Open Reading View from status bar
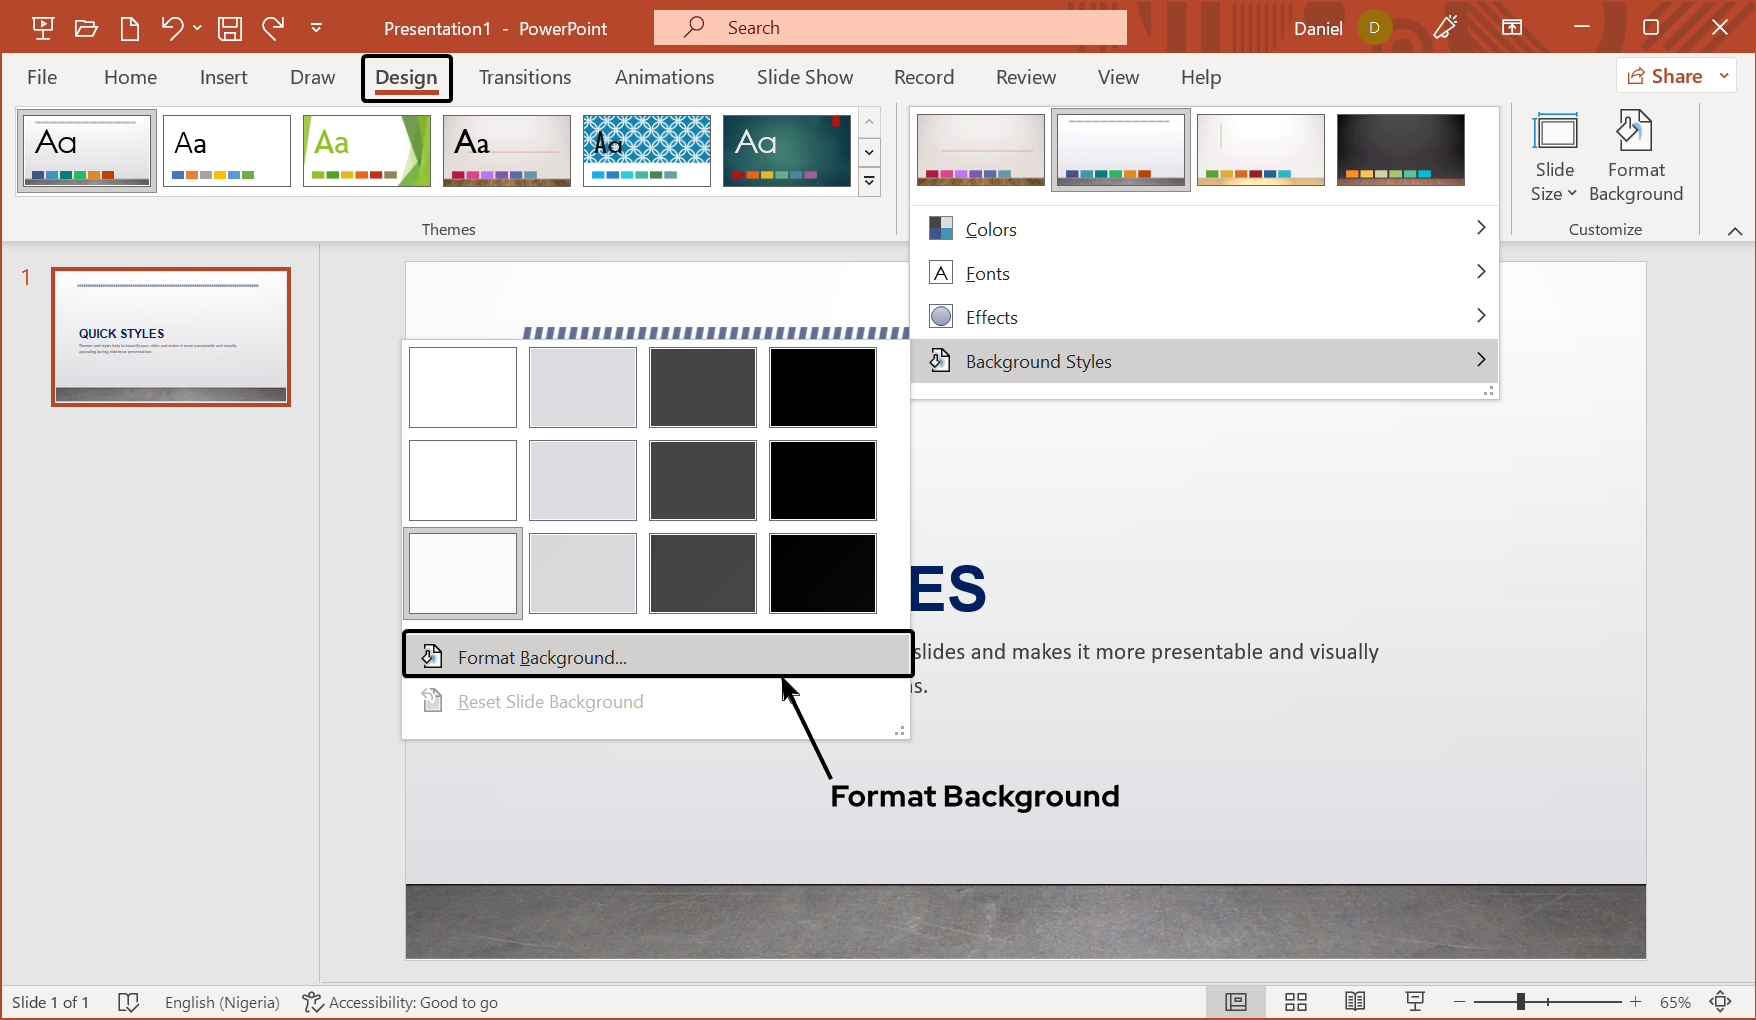 click(1355, 1002)
